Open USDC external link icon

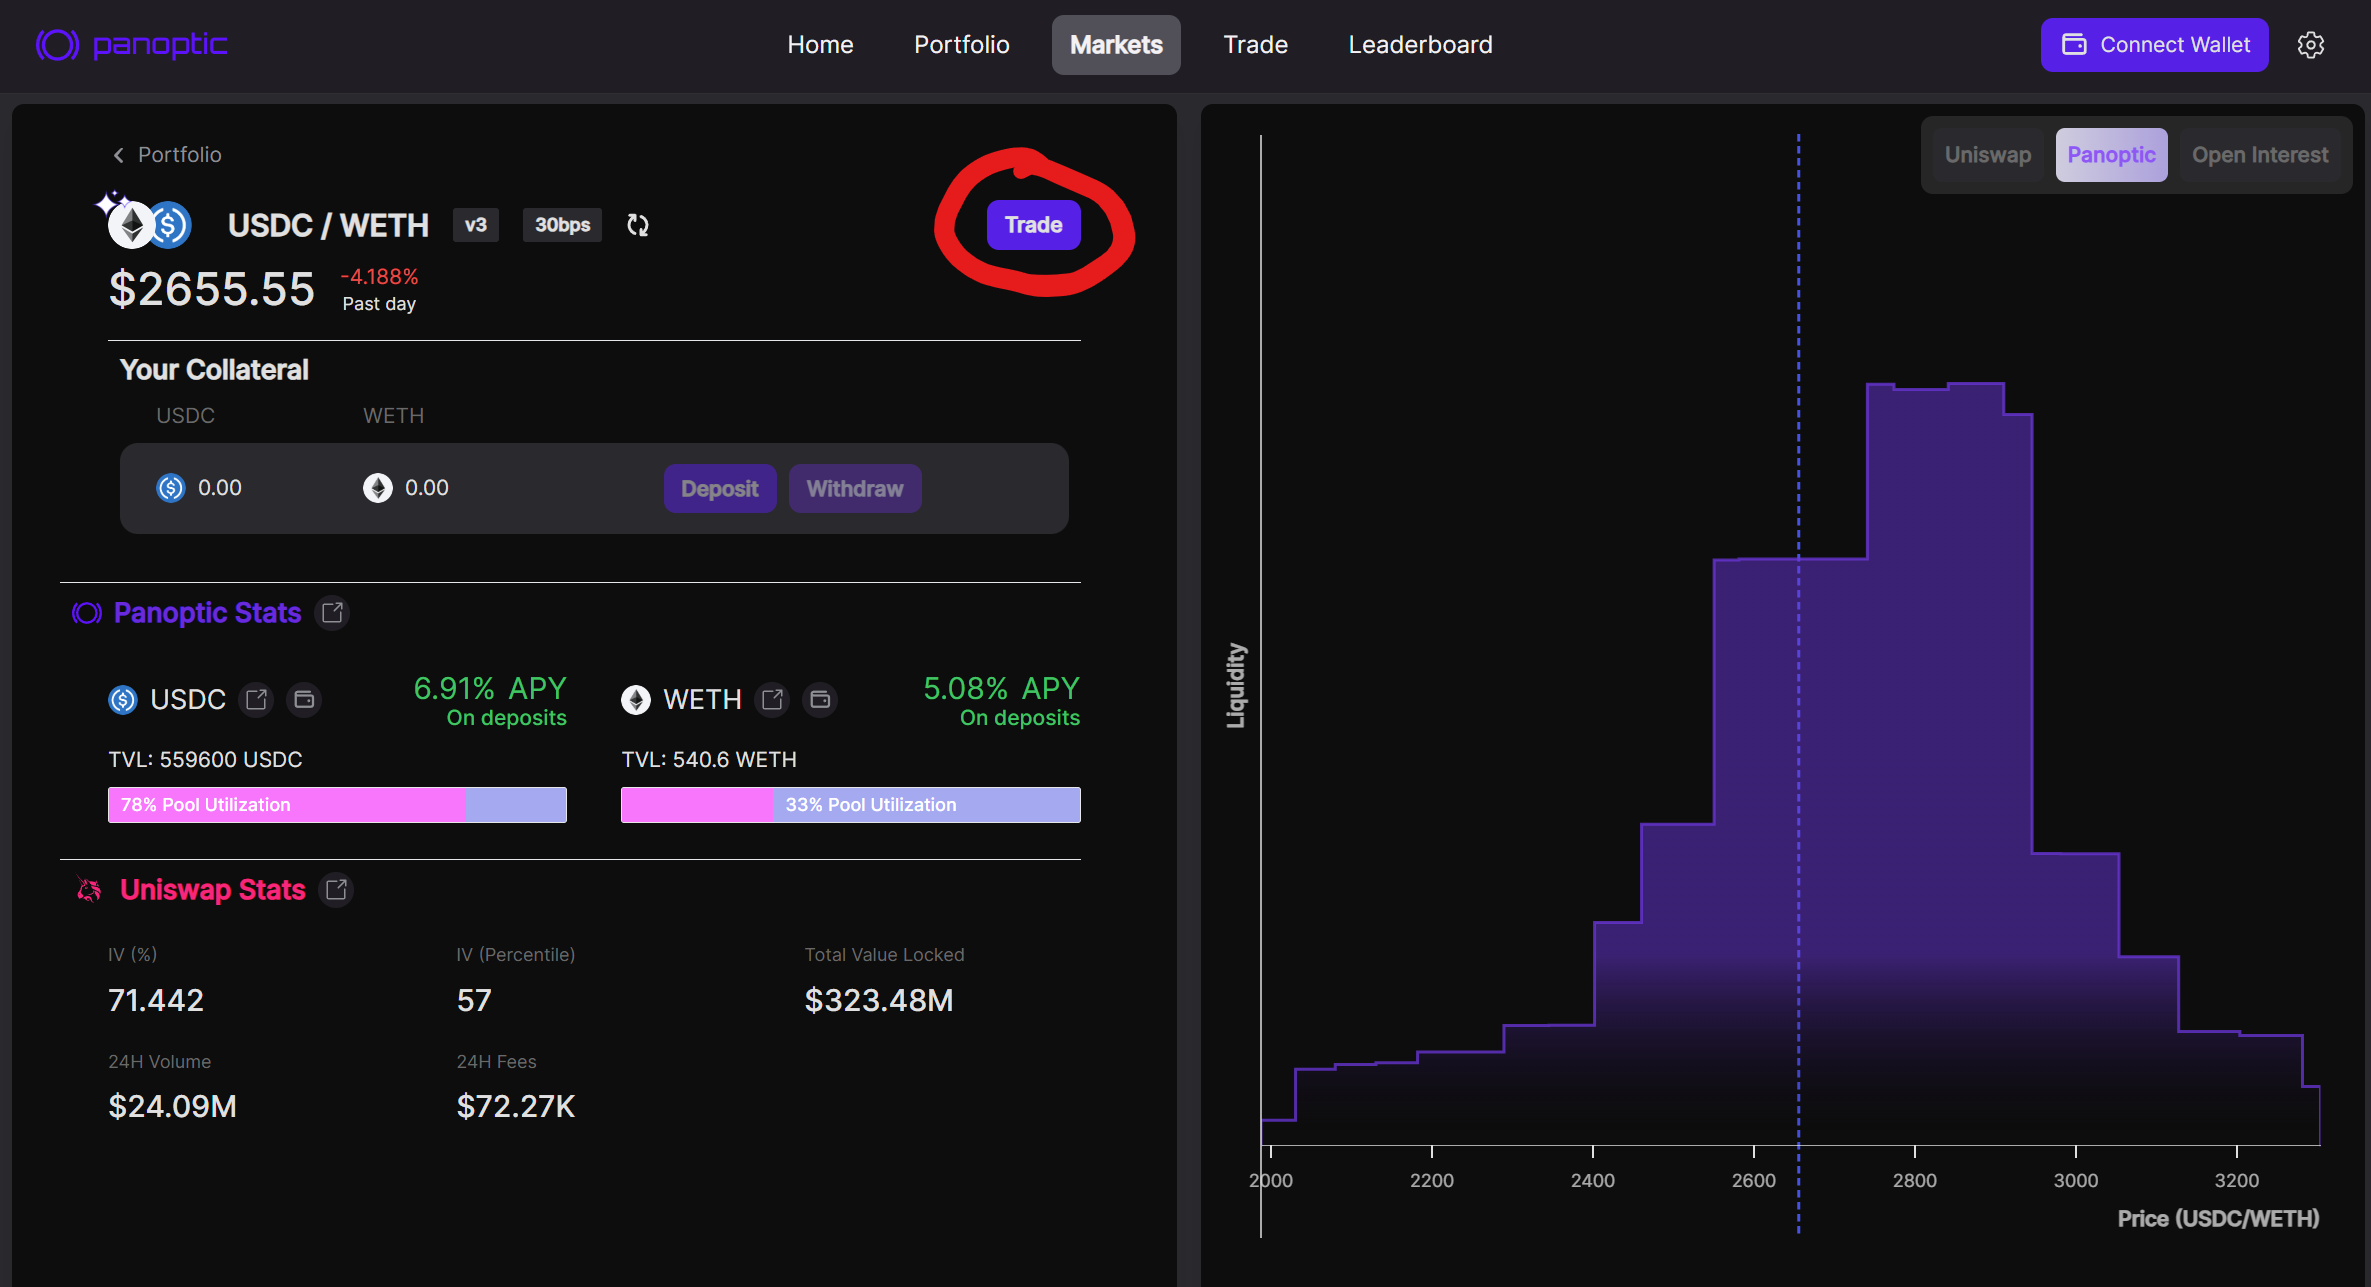click(257, 699)
